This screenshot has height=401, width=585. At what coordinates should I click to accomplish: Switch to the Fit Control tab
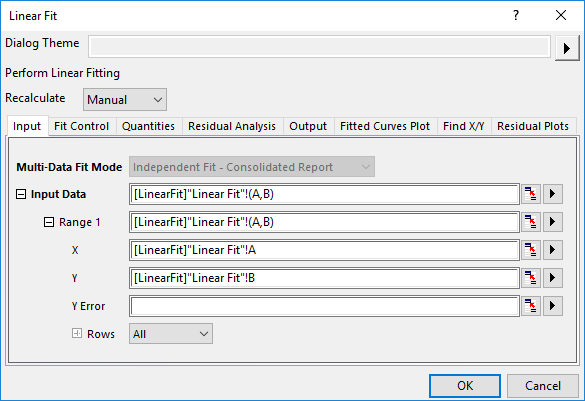tap(82, 126)
